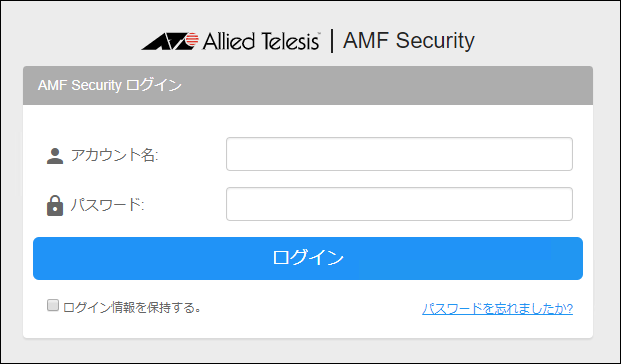Focus the アカウント名 input field
The image size is (621, 364).
pos(399,154)
